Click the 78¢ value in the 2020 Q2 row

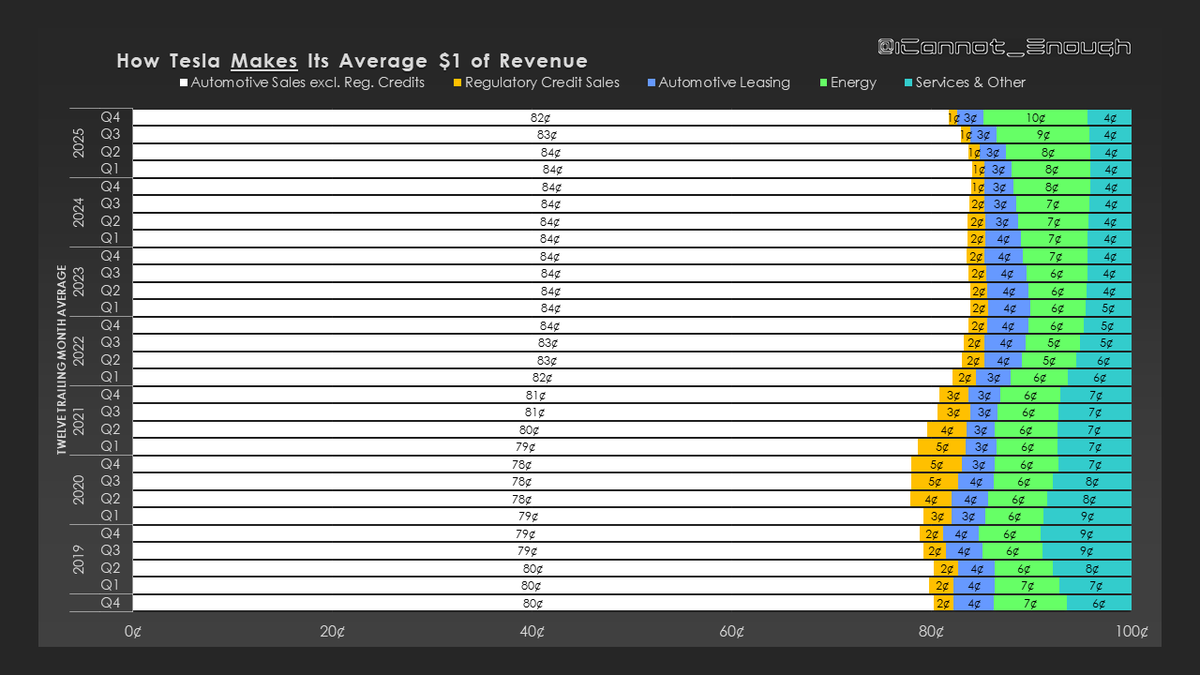click(x=521, y=499)
